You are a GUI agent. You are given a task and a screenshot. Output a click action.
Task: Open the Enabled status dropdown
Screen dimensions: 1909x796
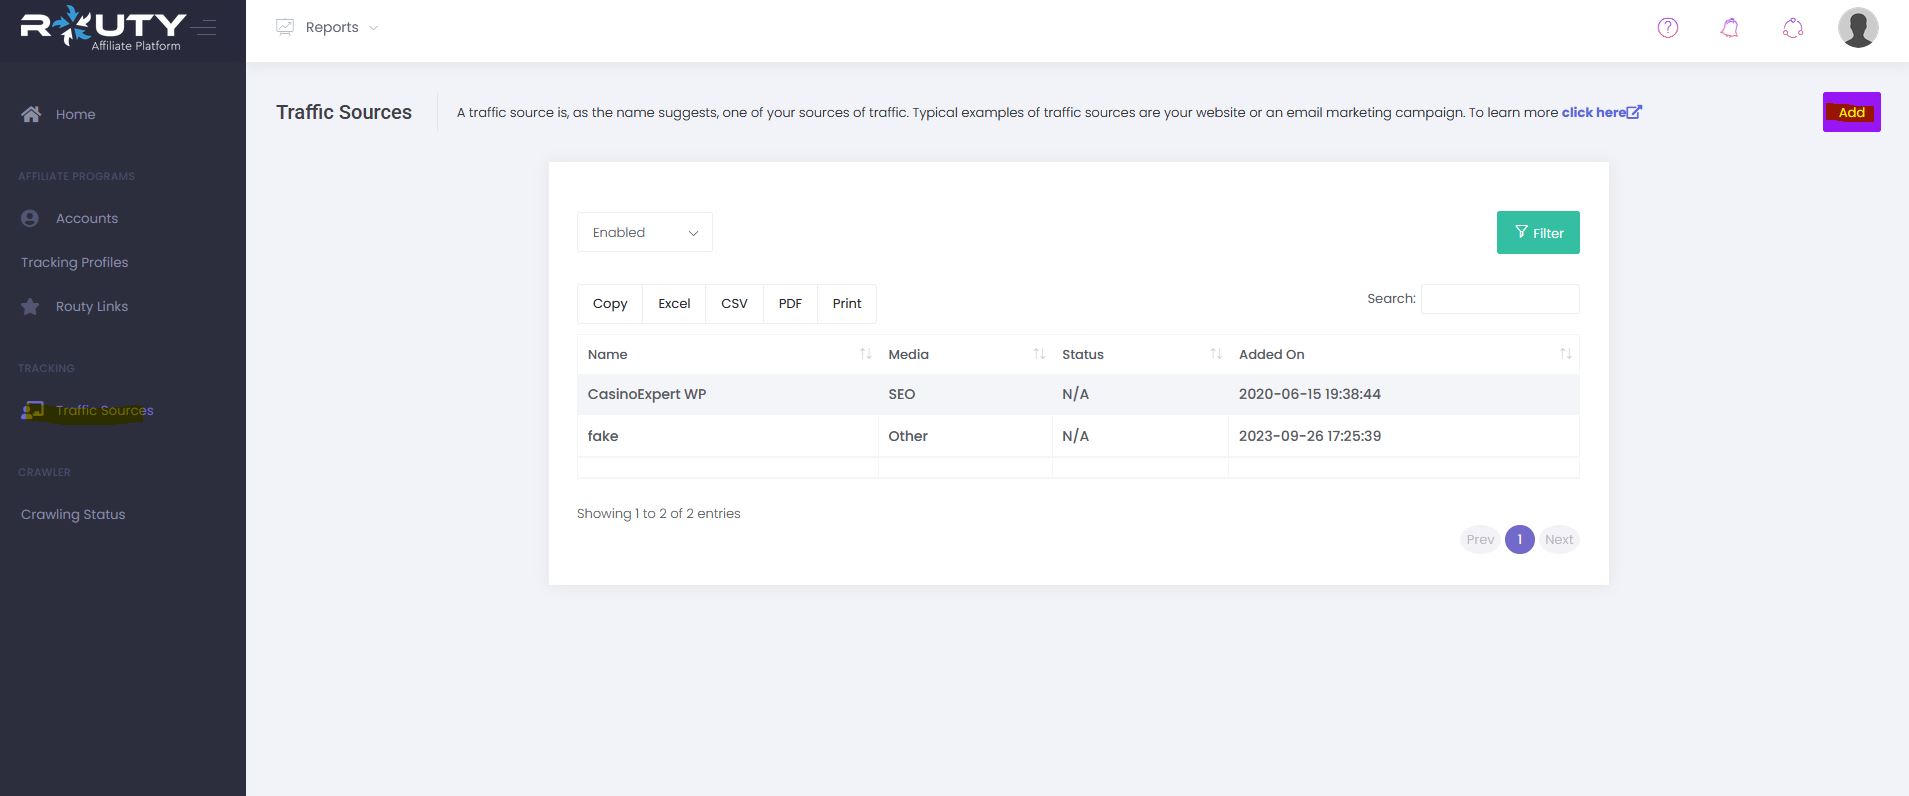(x=645, y=232)
